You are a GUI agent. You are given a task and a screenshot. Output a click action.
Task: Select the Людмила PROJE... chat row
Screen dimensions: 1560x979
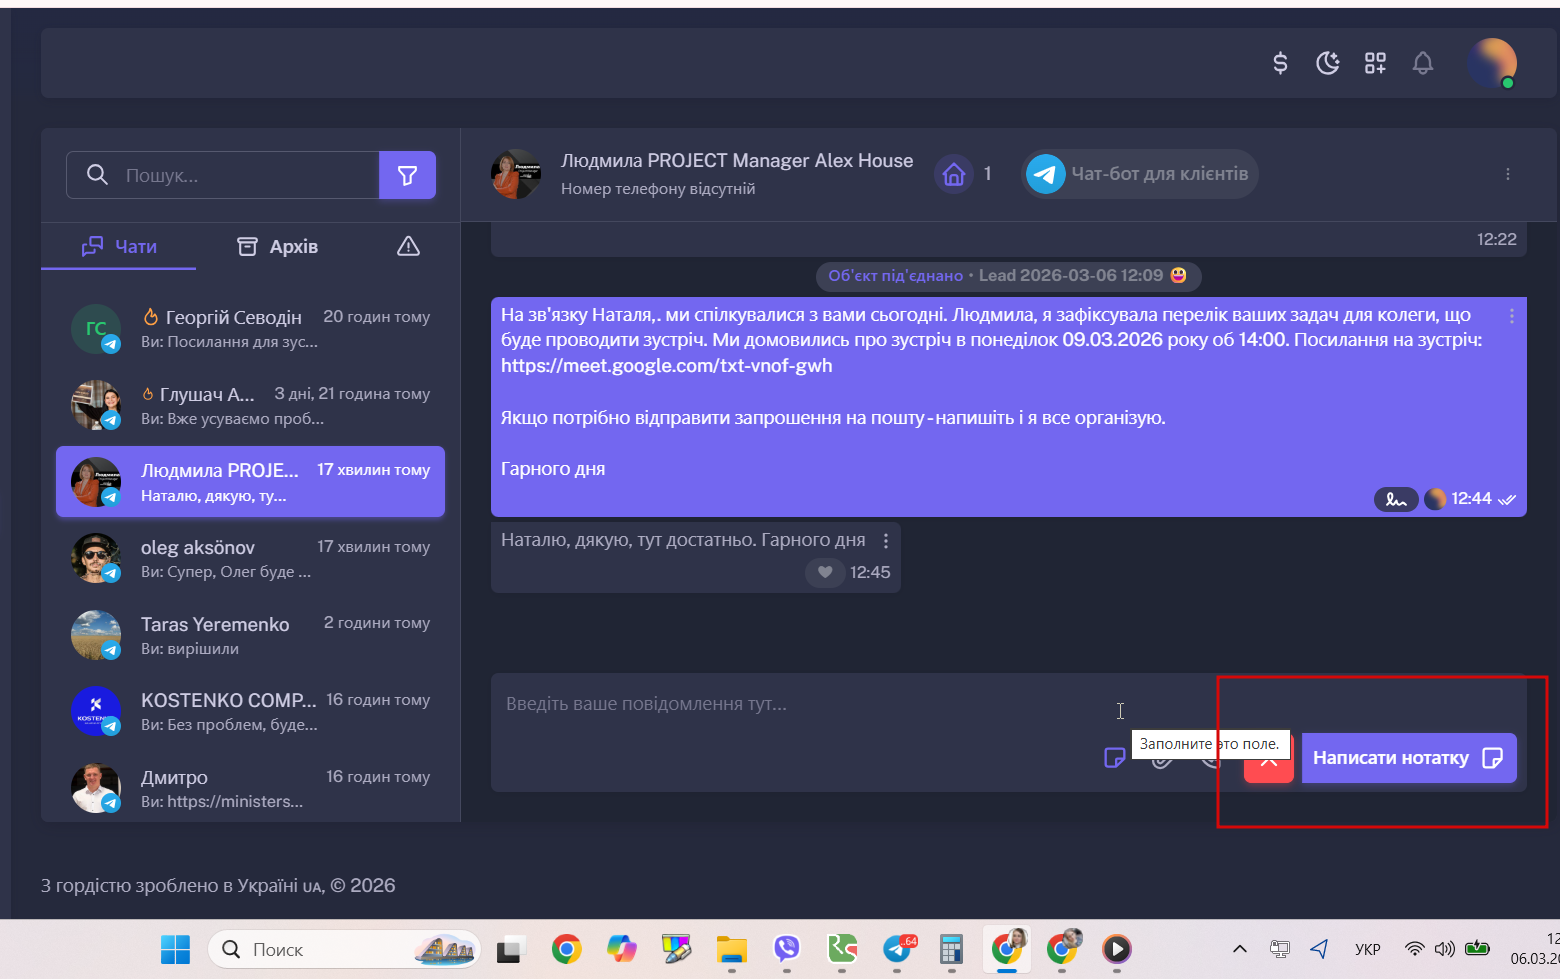(x=250, y=482)
